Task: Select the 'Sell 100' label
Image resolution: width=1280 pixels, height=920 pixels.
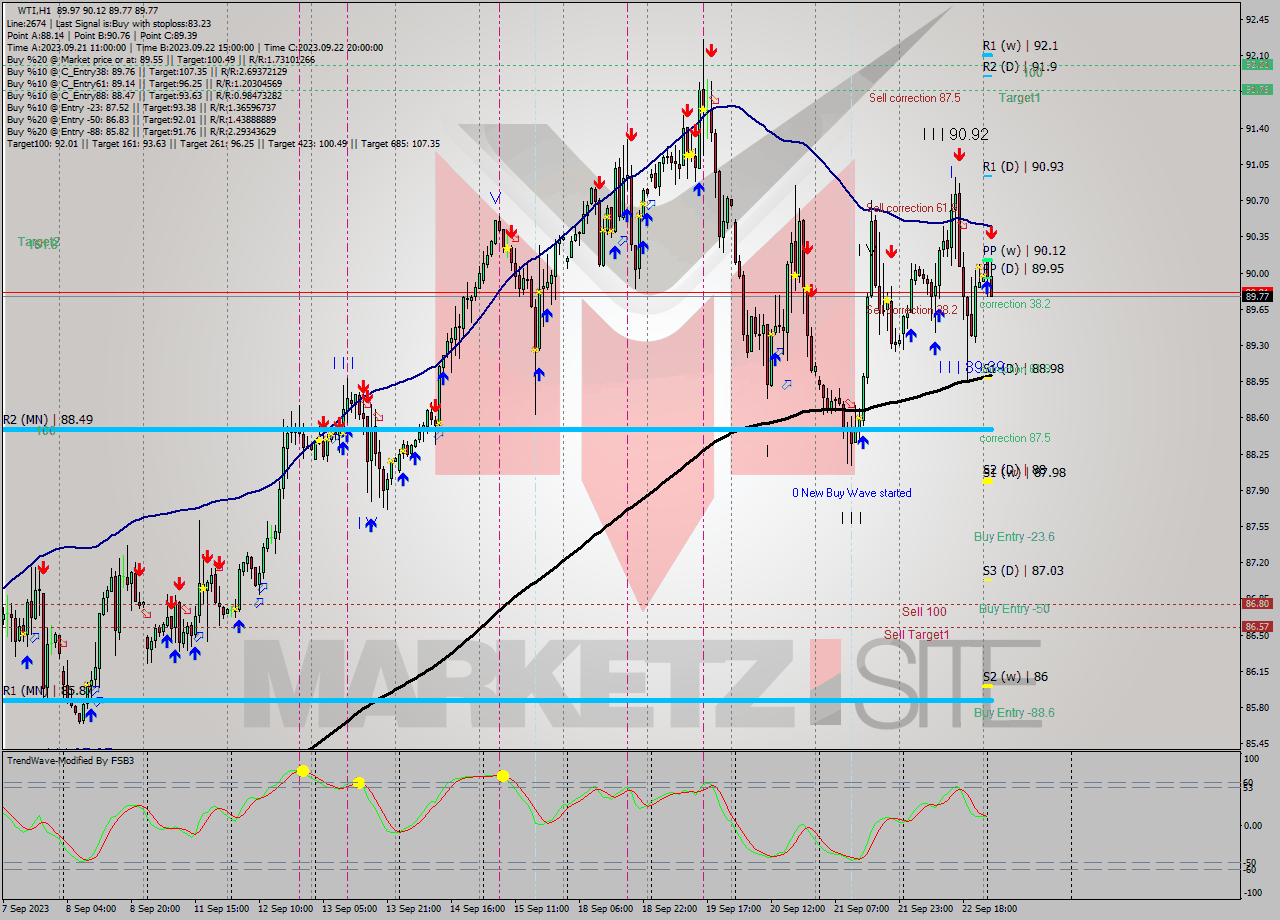Action: click(x=924, y=612)
